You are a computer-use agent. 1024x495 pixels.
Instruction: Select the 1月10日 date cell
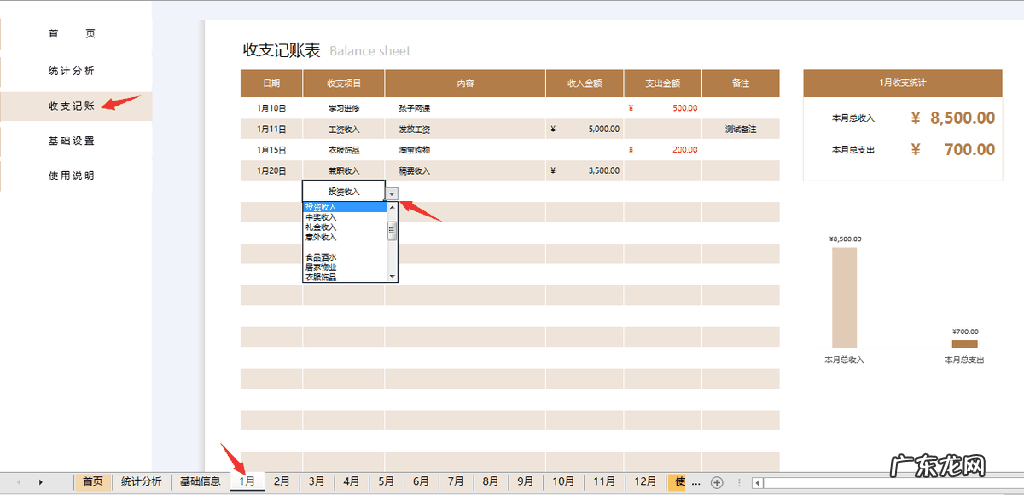tap(272, 108)
